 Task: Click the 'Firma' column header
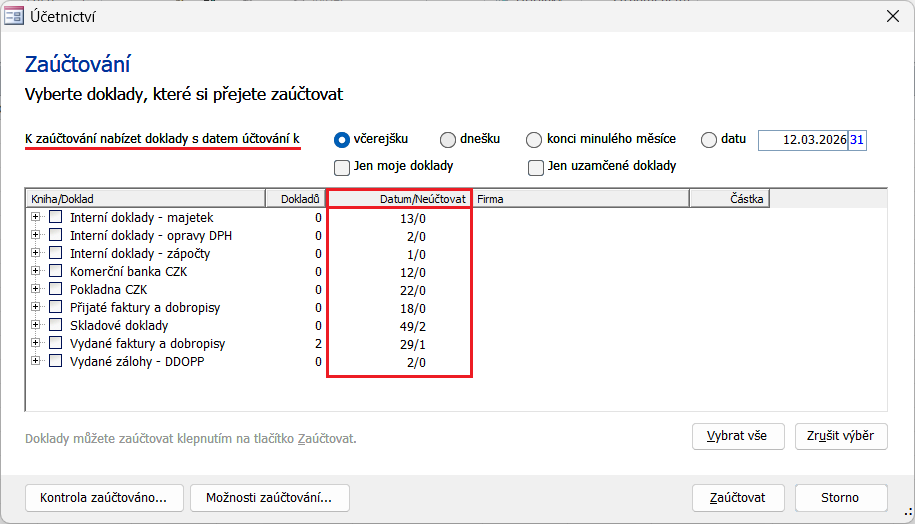point(581,199)
